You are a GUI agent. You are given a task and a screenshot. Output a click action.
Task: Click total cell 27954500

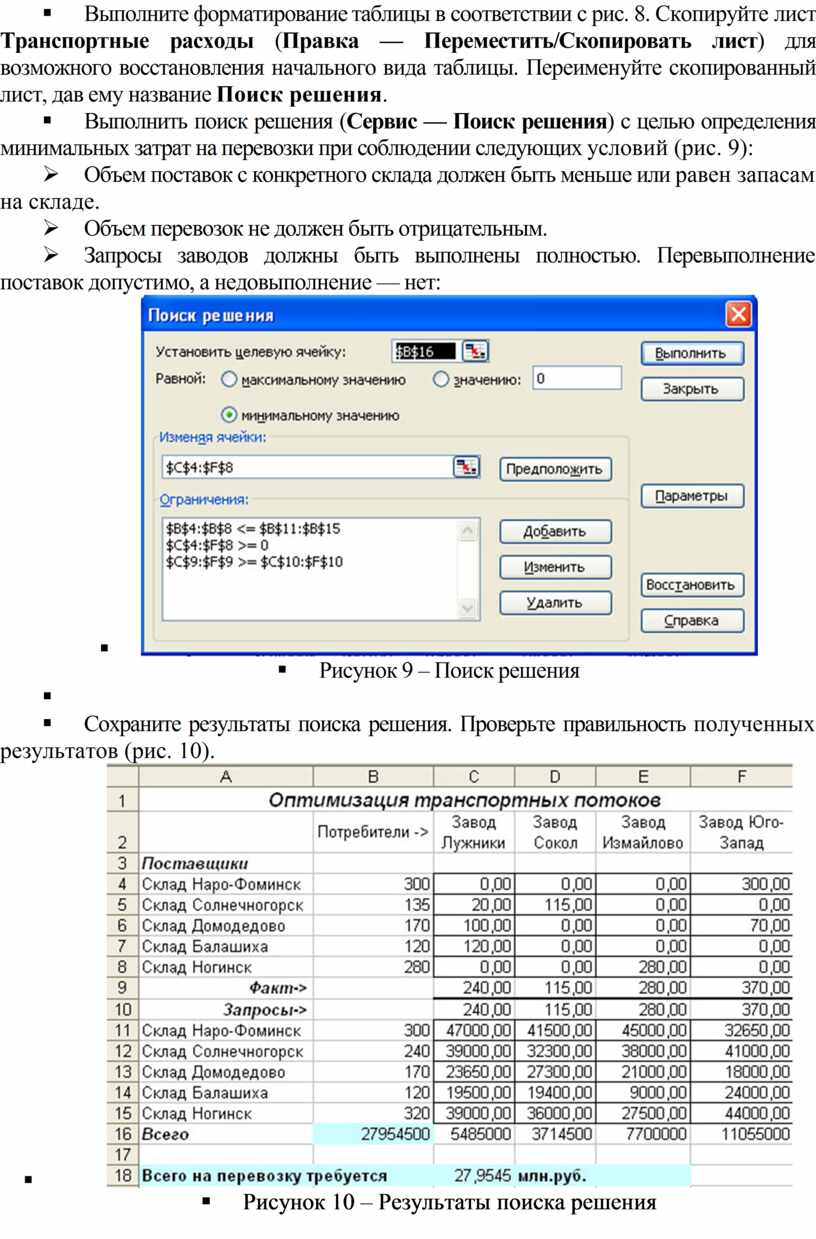[x=373, y=1135]
